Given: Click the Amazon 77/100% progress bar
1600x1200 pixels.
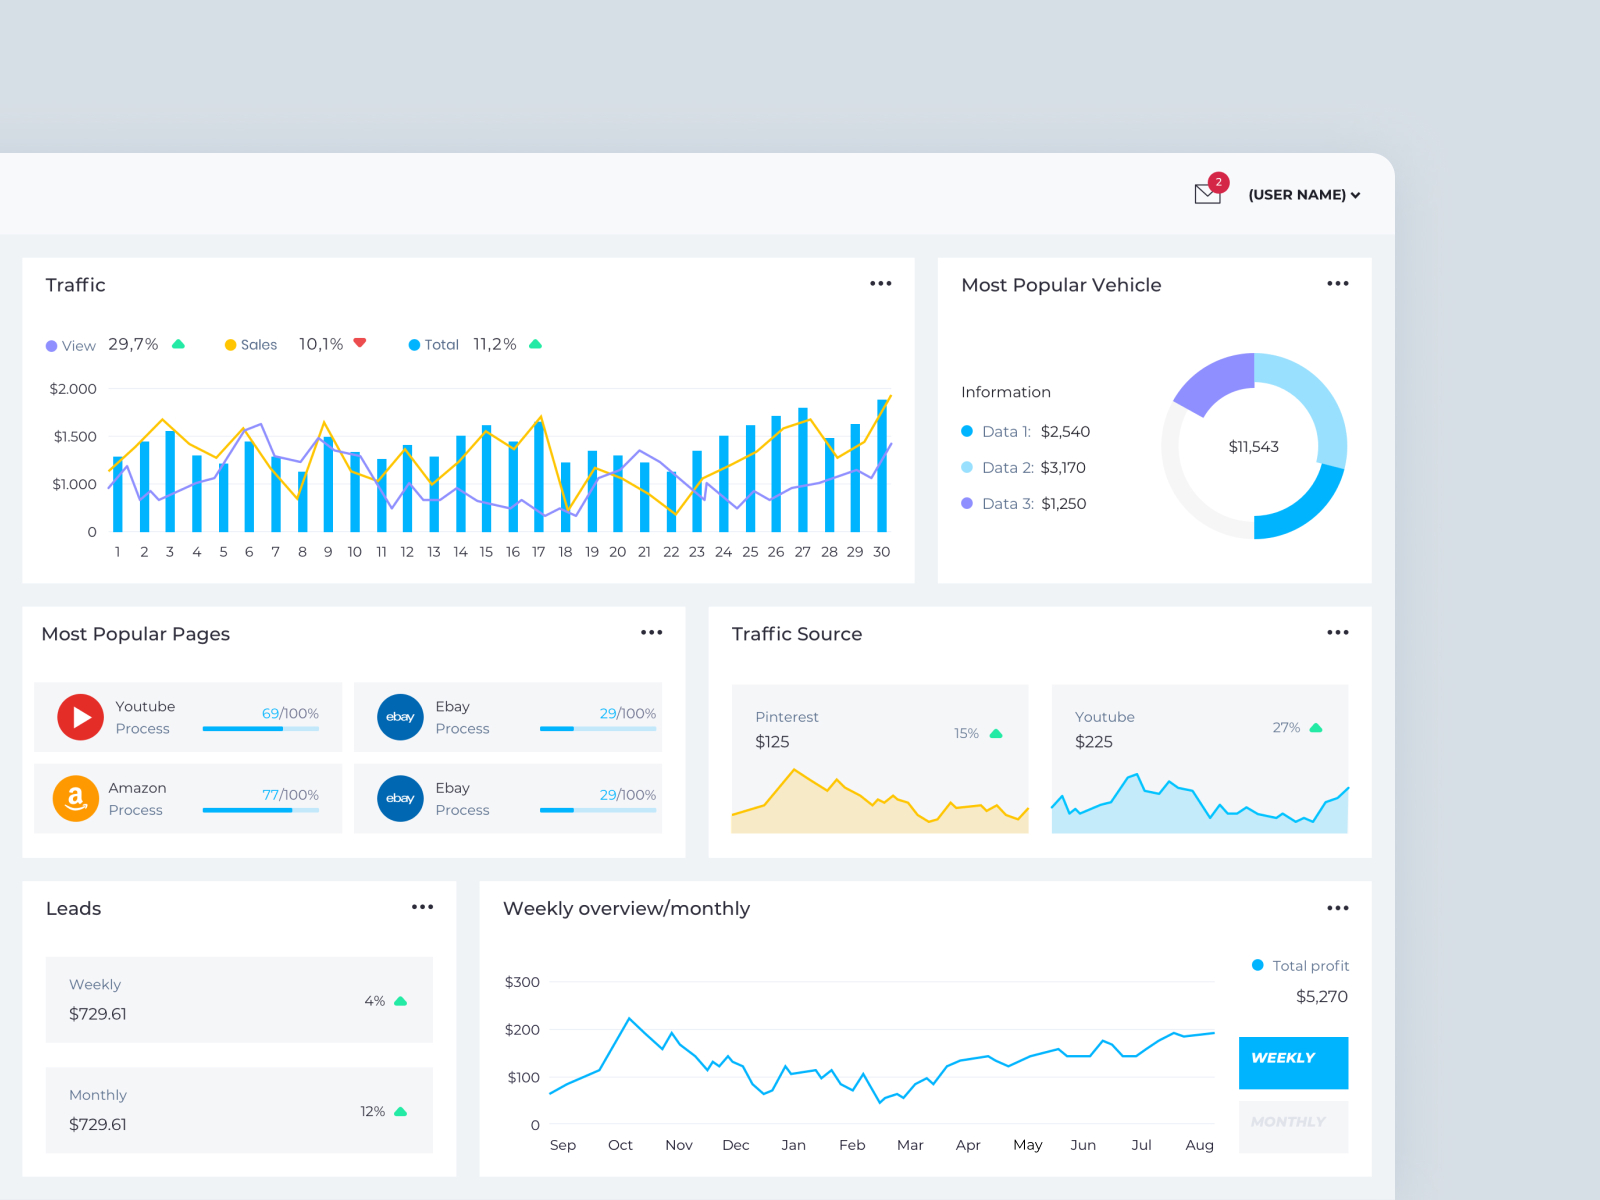Looking at the screenshot, I should (261, 810).
